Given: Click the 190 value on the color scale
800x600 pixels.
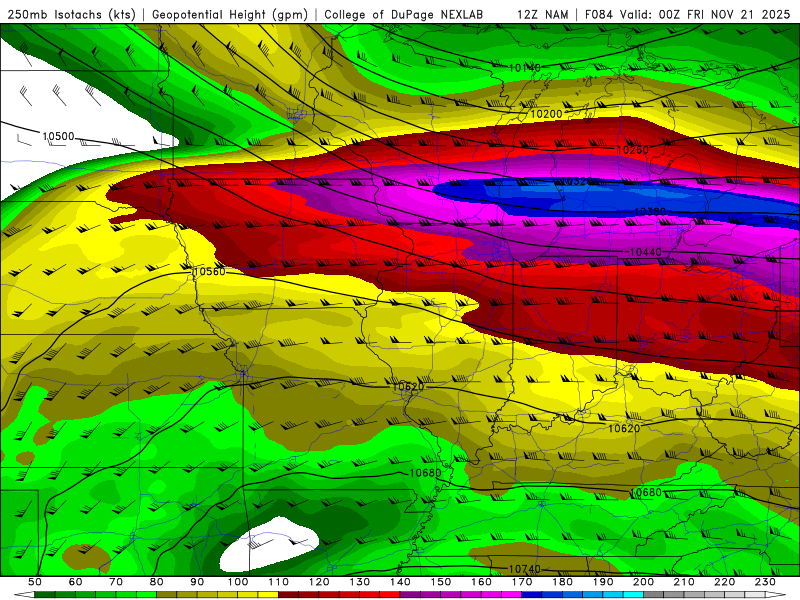Looking at the screenshot, I should pyautogui.click(x=603, y=582).
